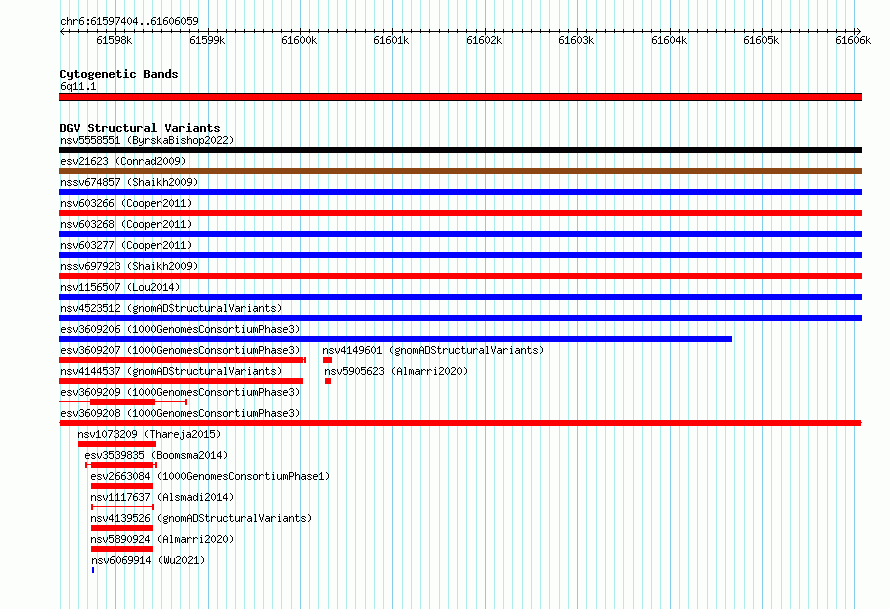Viewport: 890px width, 609px height.
Task: Select the blue nsv603277 variant bar
Action: [x=460, y=255]
